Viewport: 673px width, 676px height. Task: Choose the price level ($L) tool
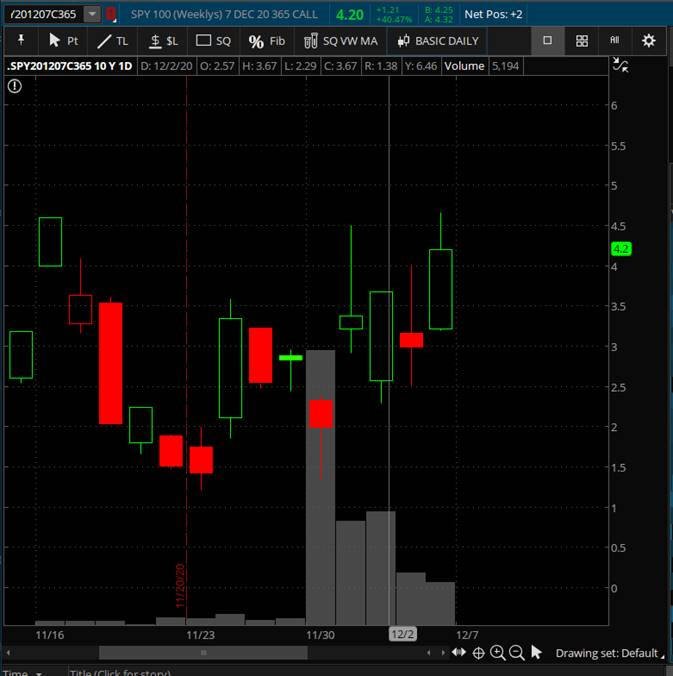163,41
